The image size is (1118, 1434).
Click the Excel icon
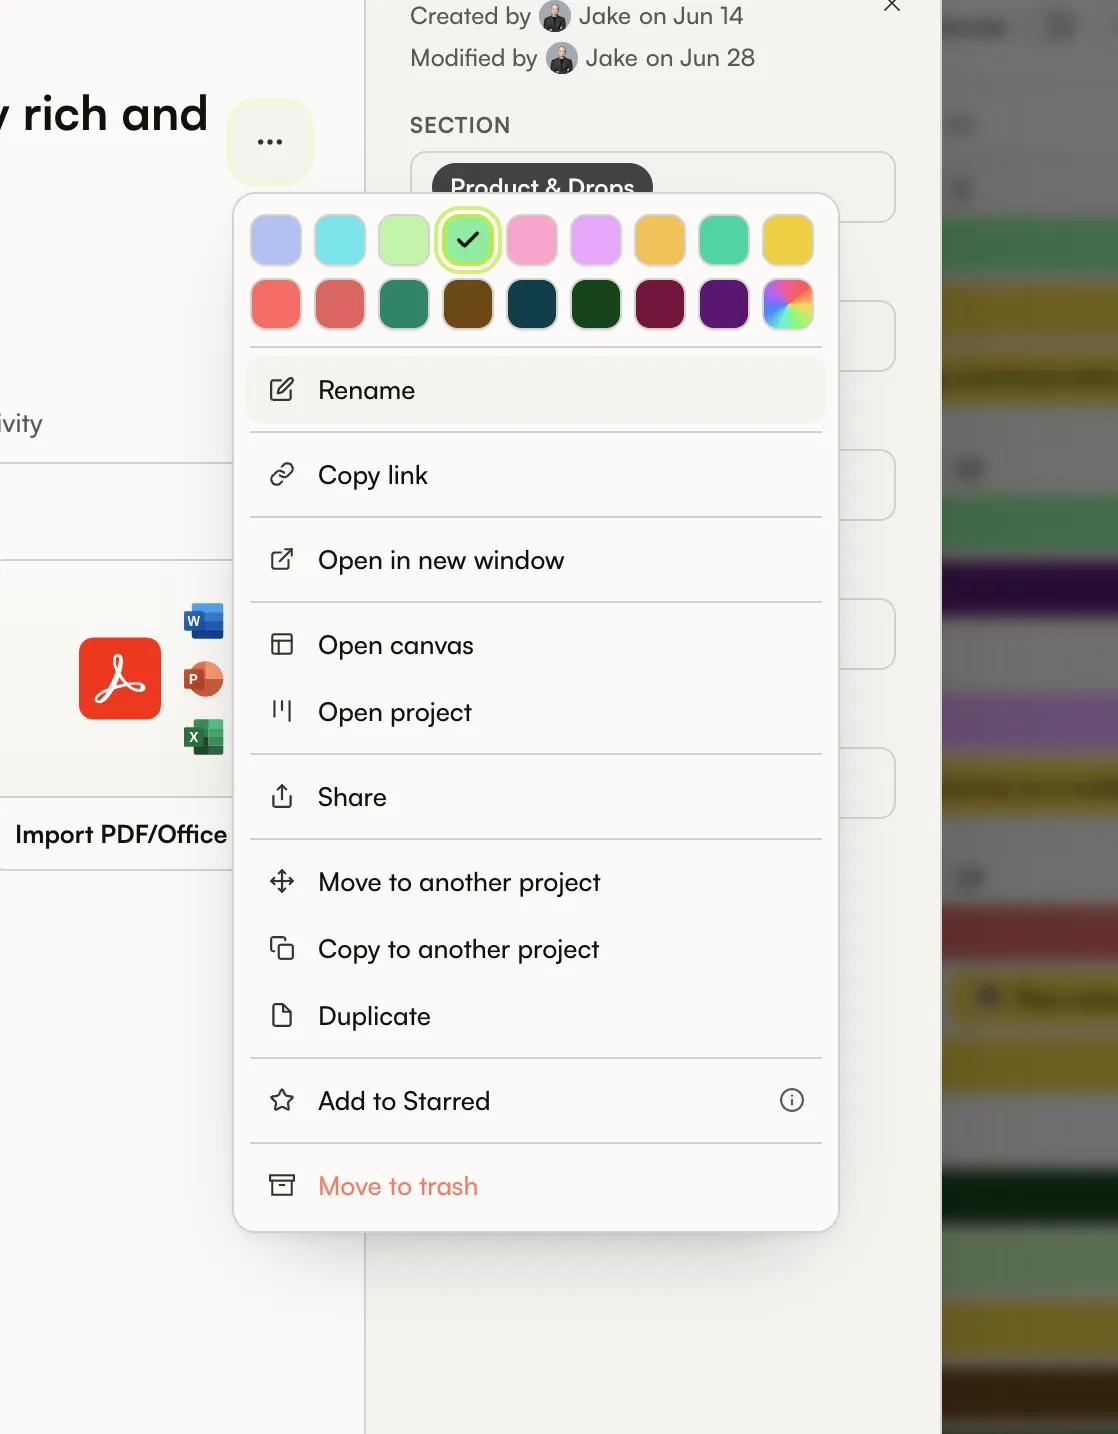[x=203, y=737]
